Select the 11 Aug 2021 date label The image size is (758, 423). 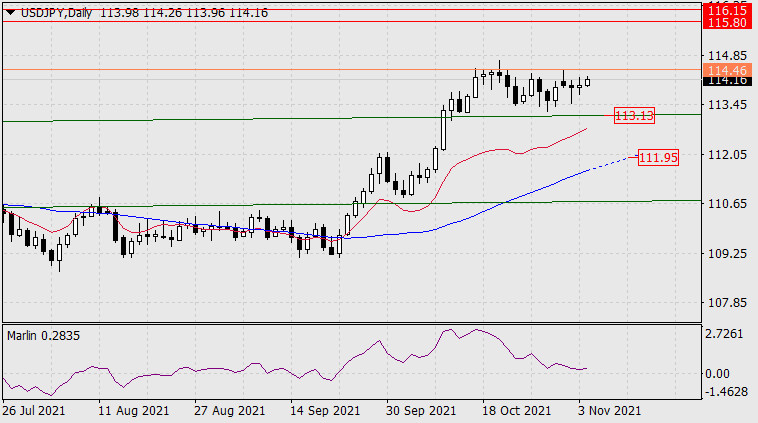(133, 411)
